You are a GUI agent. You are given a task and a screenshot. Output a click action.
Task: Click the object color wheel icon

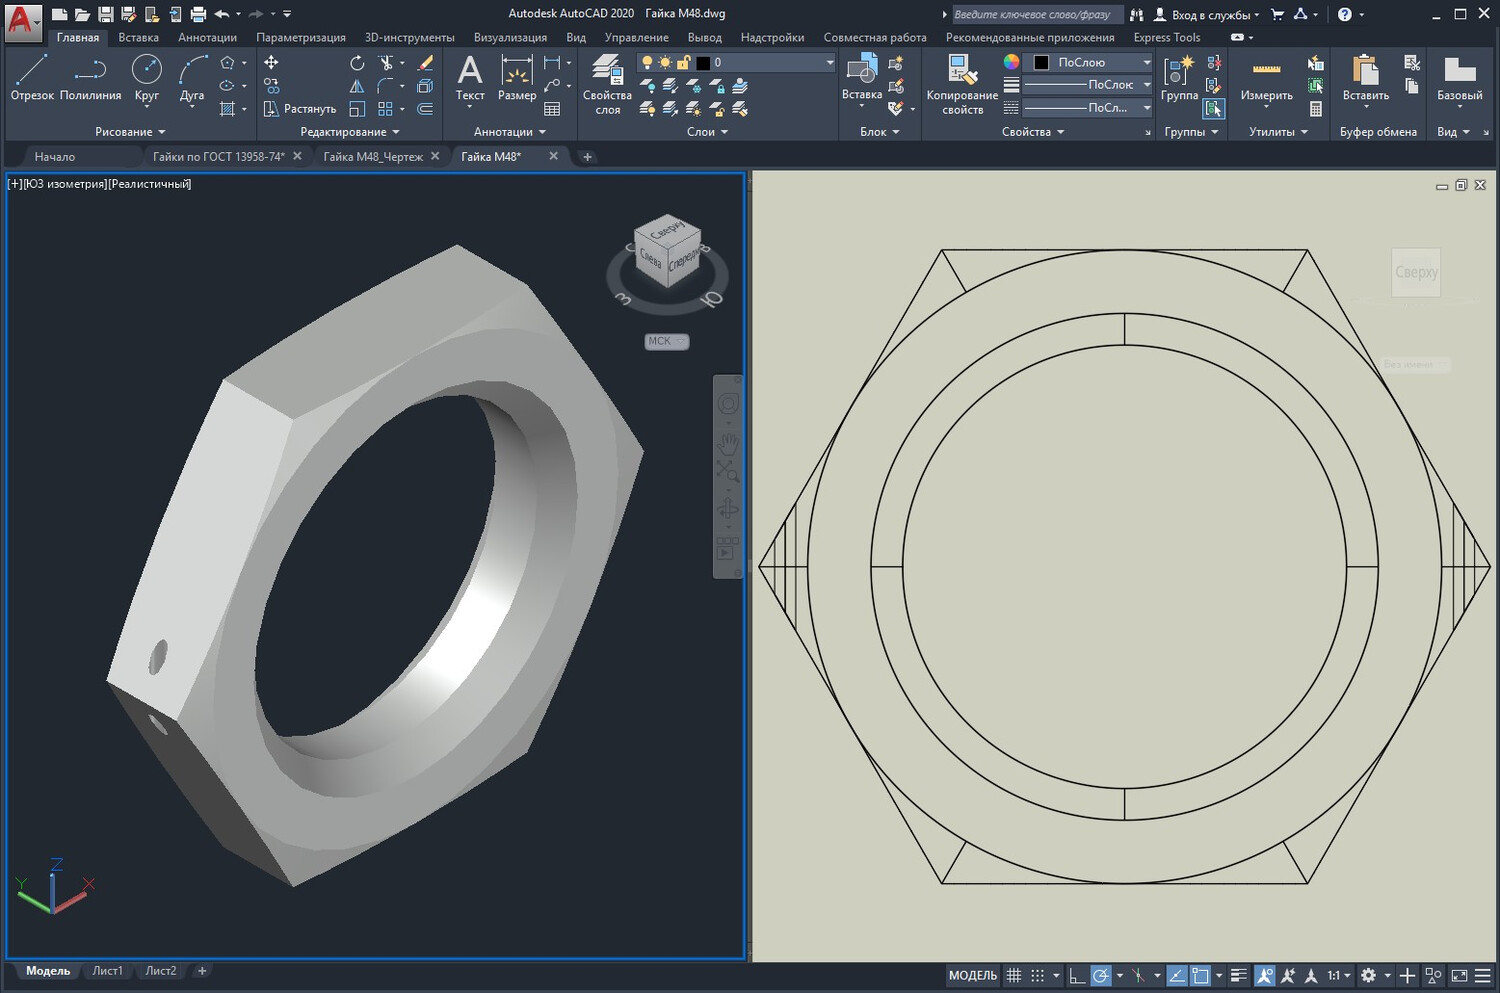[x=1011, y=62]
